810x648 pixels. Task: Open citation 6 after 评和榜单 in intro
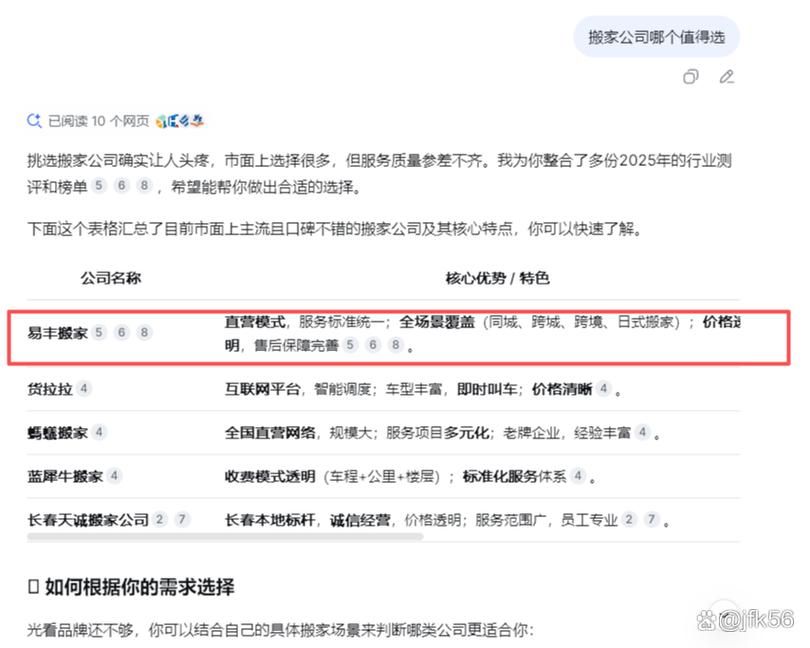click(121, 185)
